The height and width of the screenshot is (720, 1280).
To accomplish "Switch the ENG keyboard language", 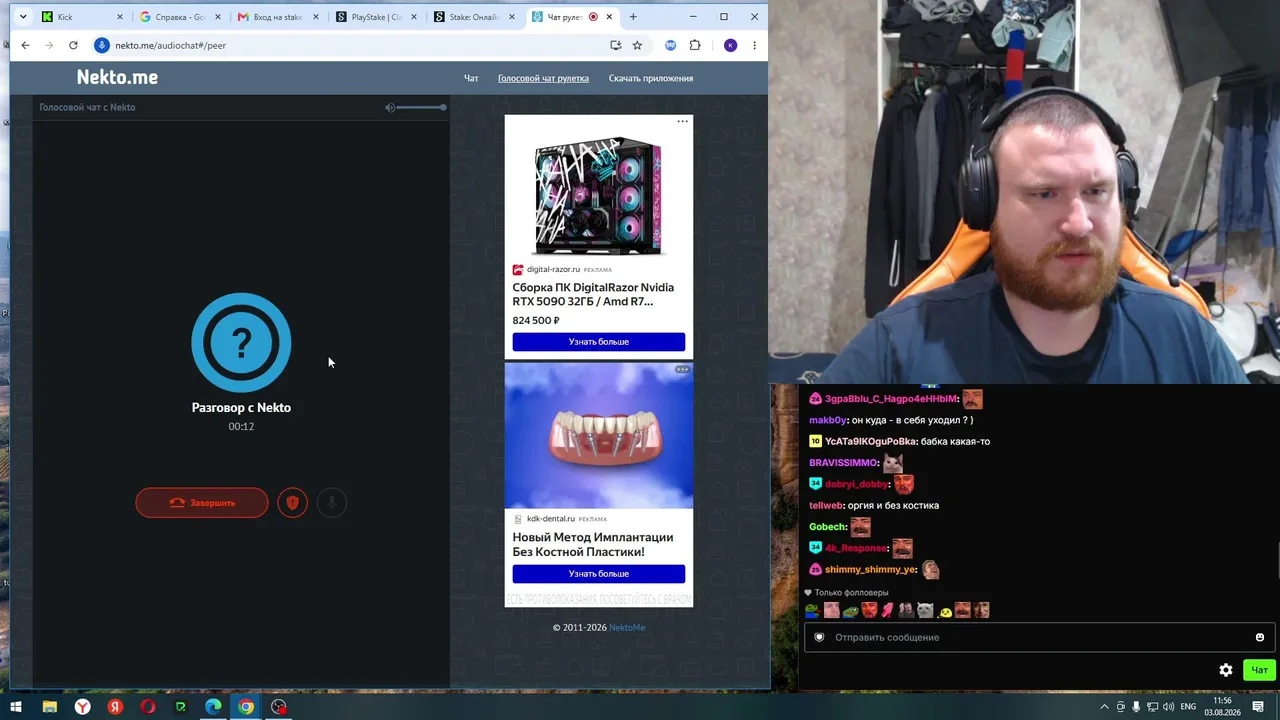I will 1188,707.
